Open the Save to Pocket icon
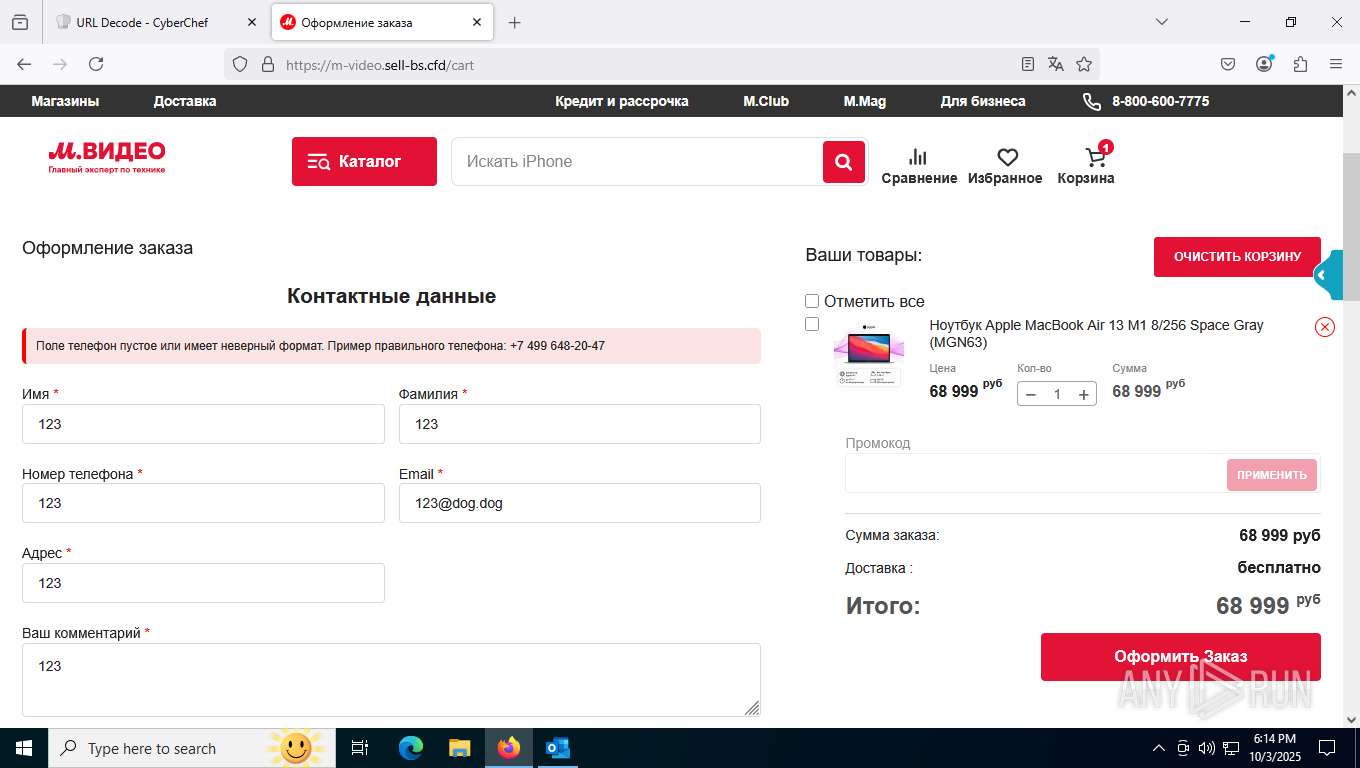This screenshot has height=768, width=1360. coord(1228,64)
